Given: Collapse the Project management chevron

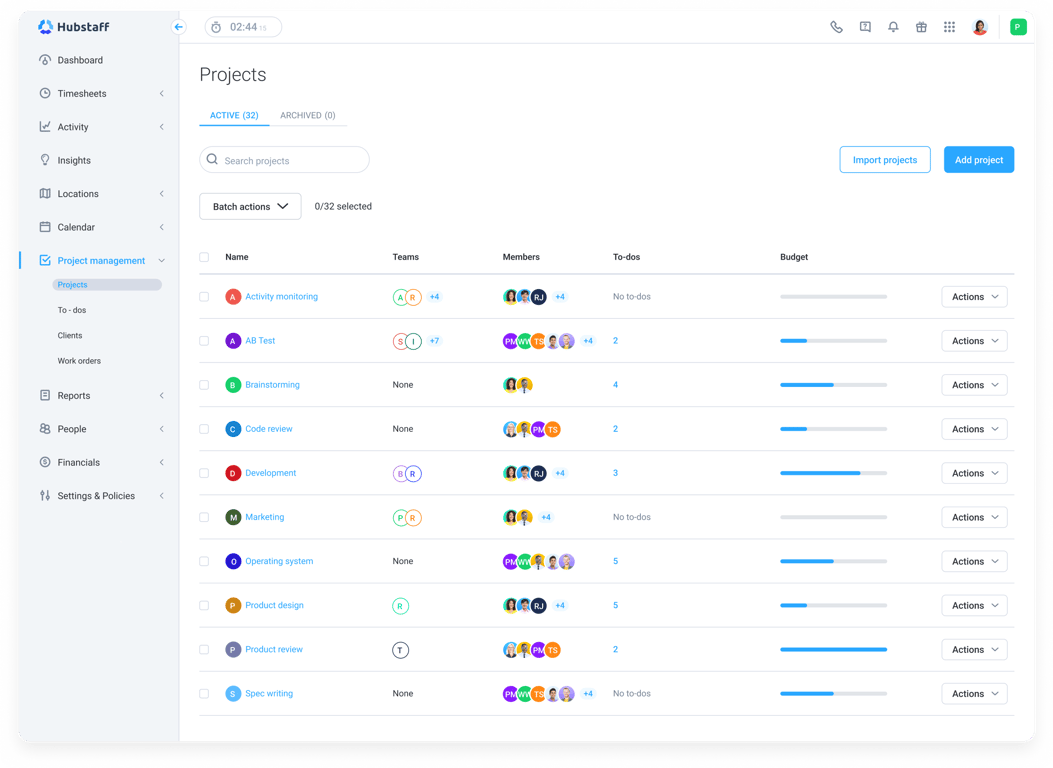Looking at the screenshot, I should click(x=162, y=260).
